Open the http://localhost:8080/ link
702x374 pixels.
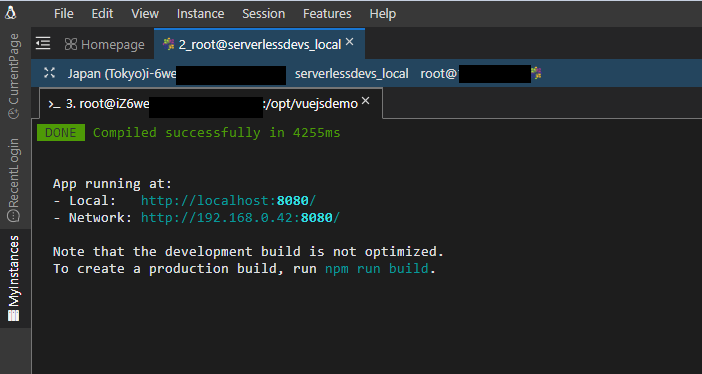(x=229, y=201)
